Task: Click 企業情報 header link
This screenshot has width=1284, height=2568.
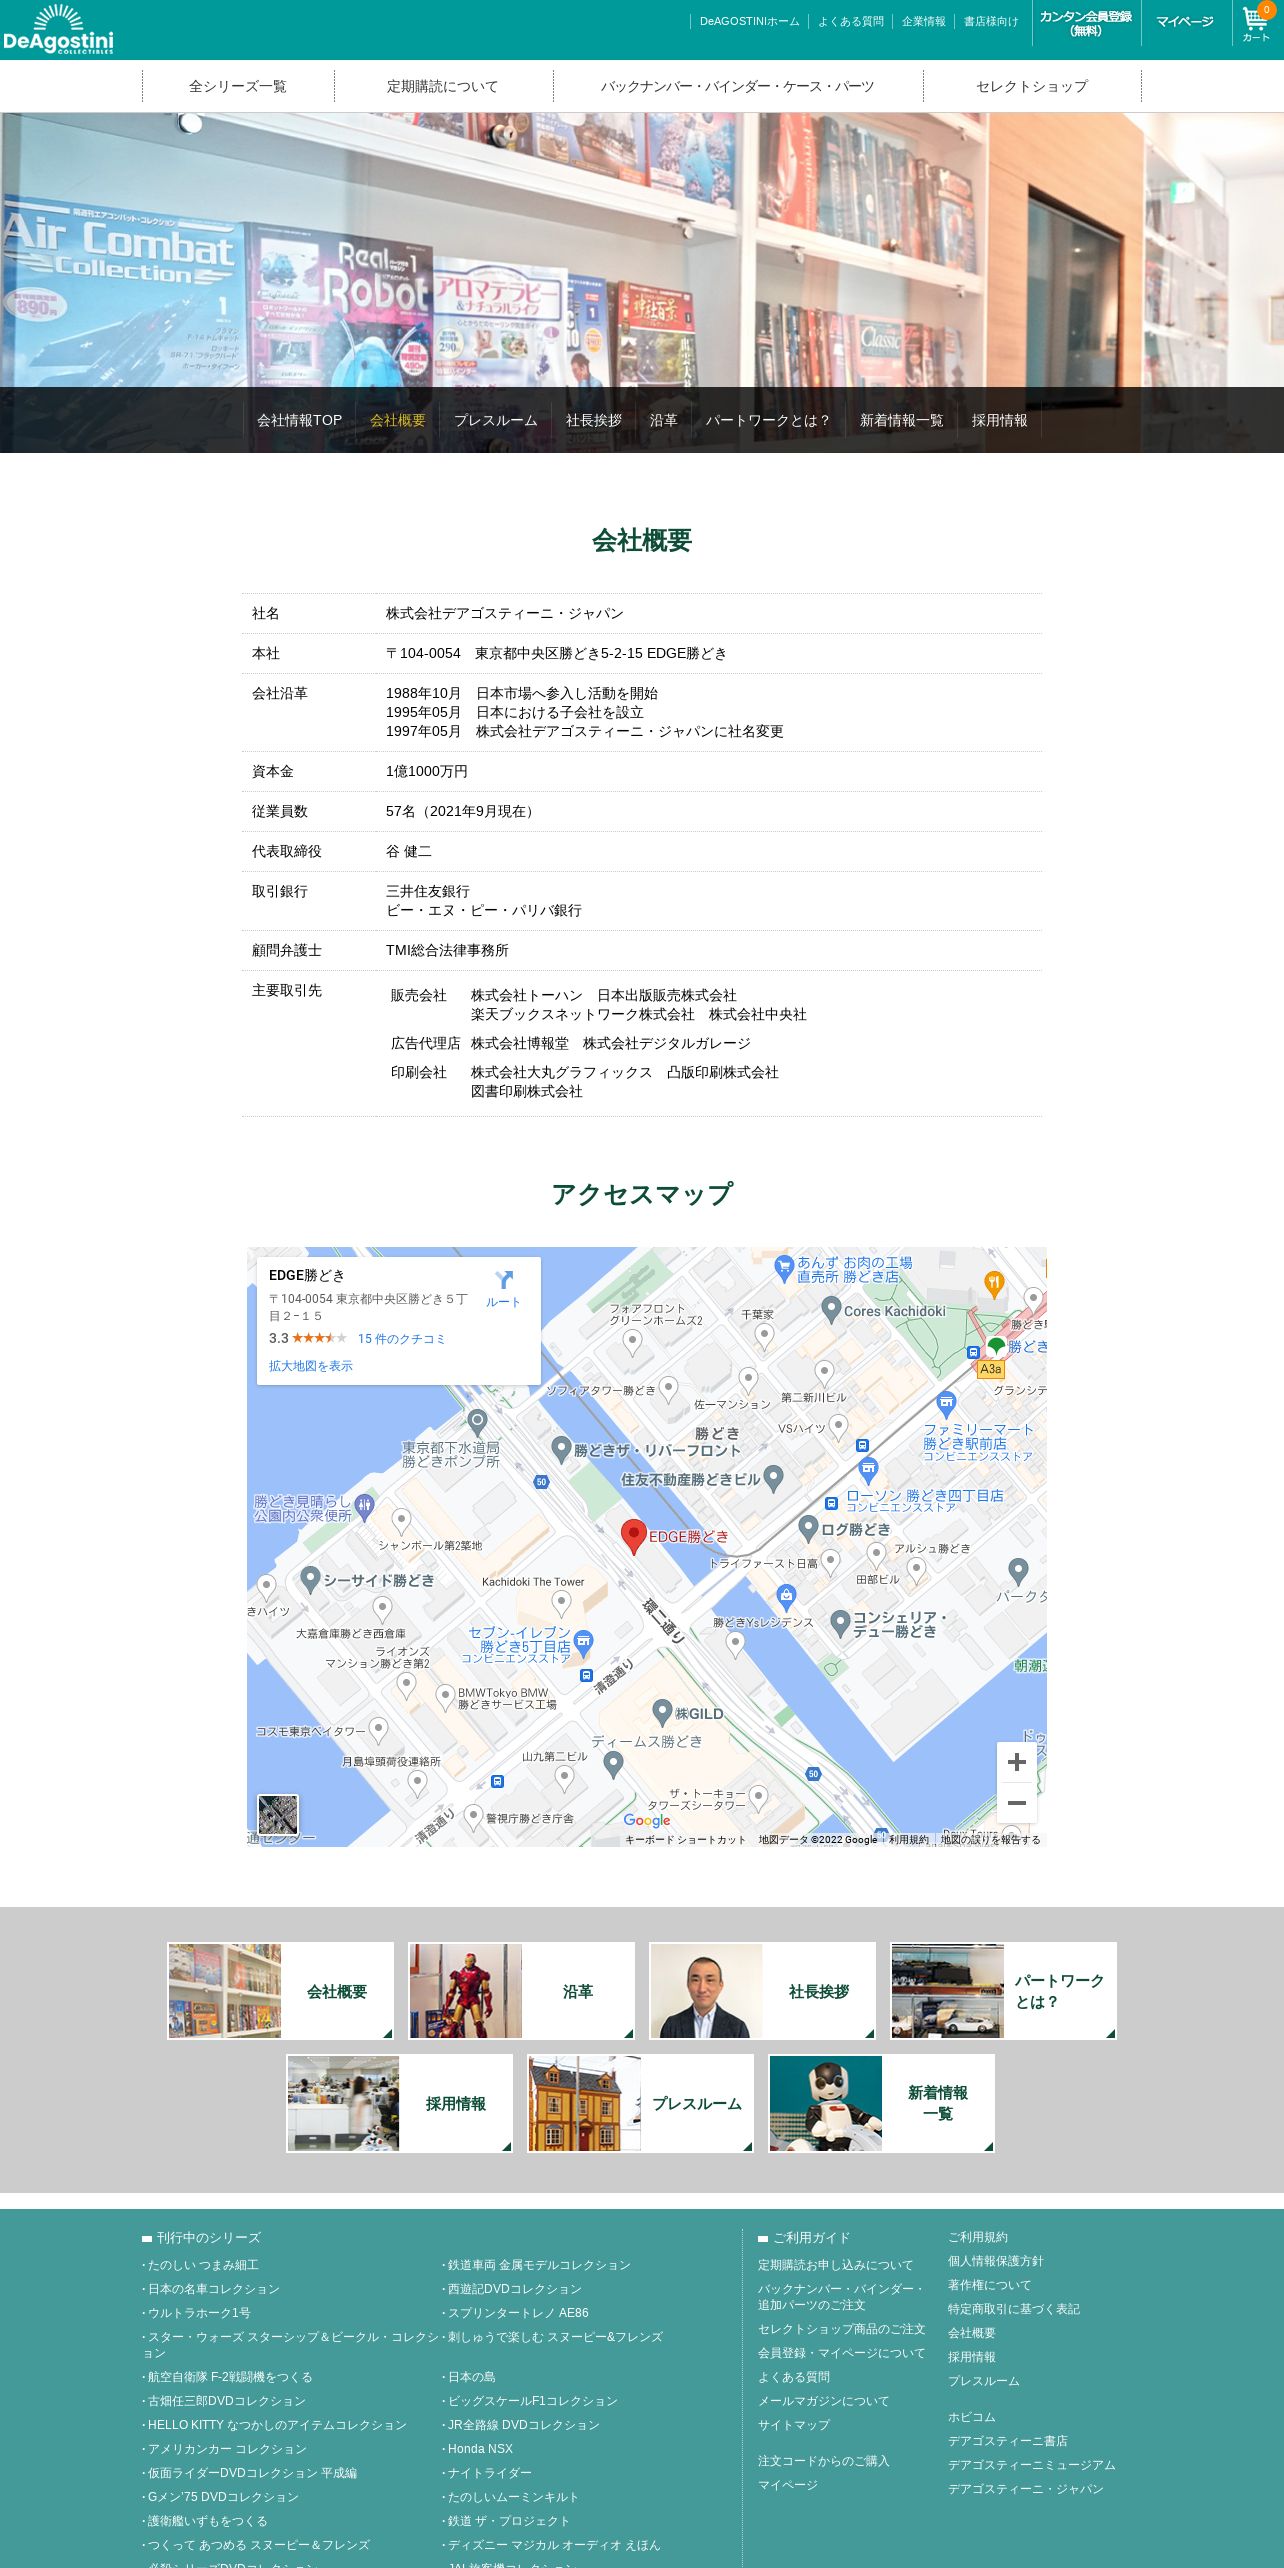Action: (x=924, y=21)
